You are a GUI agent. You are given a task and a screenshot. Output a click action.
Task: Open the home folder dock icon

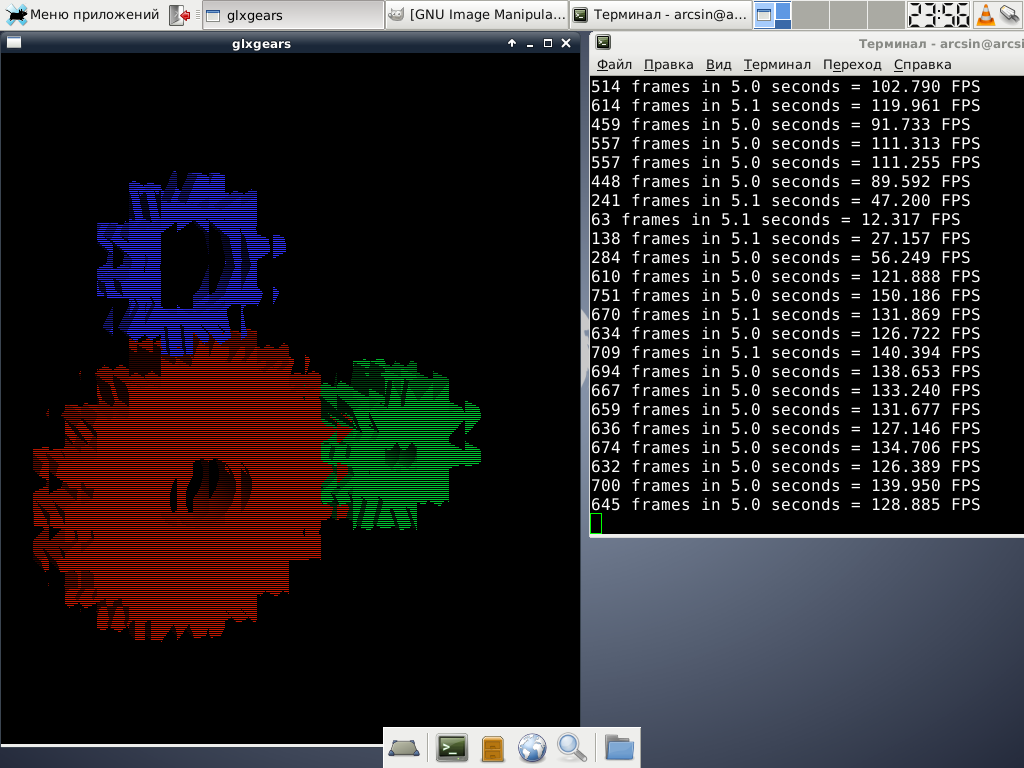click(619, 748)
